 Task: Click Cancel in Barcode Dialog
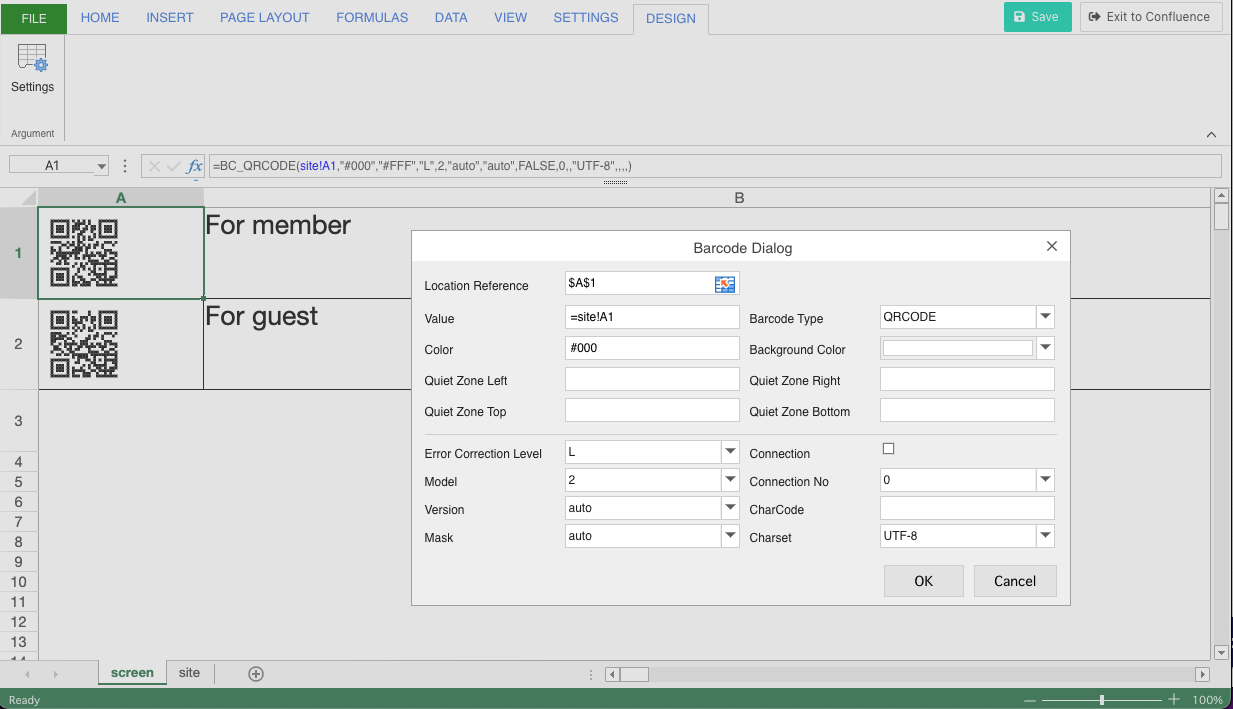[1015, 581]
